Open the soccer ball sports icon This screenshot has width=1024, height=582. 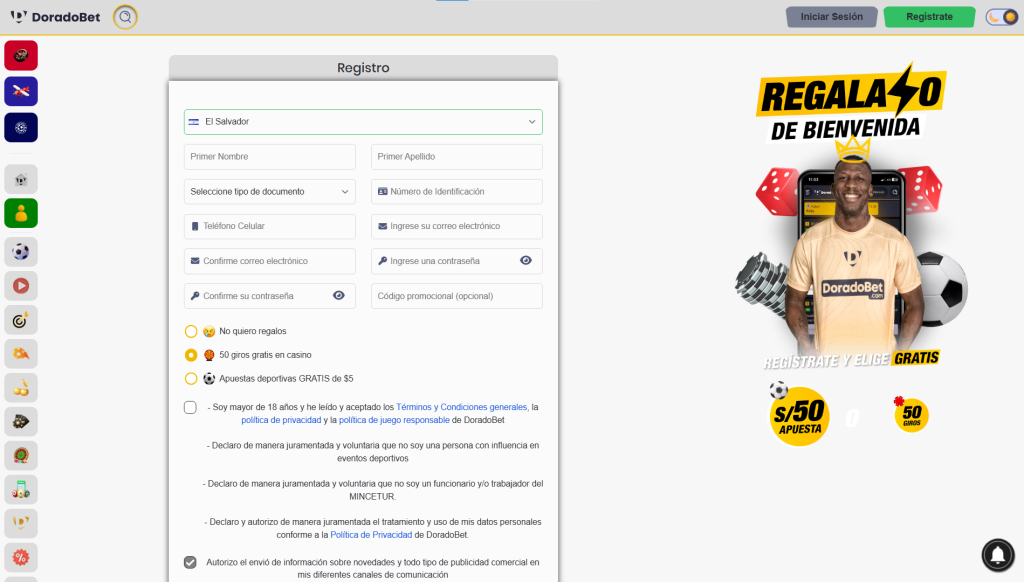(x=21, y=251)
